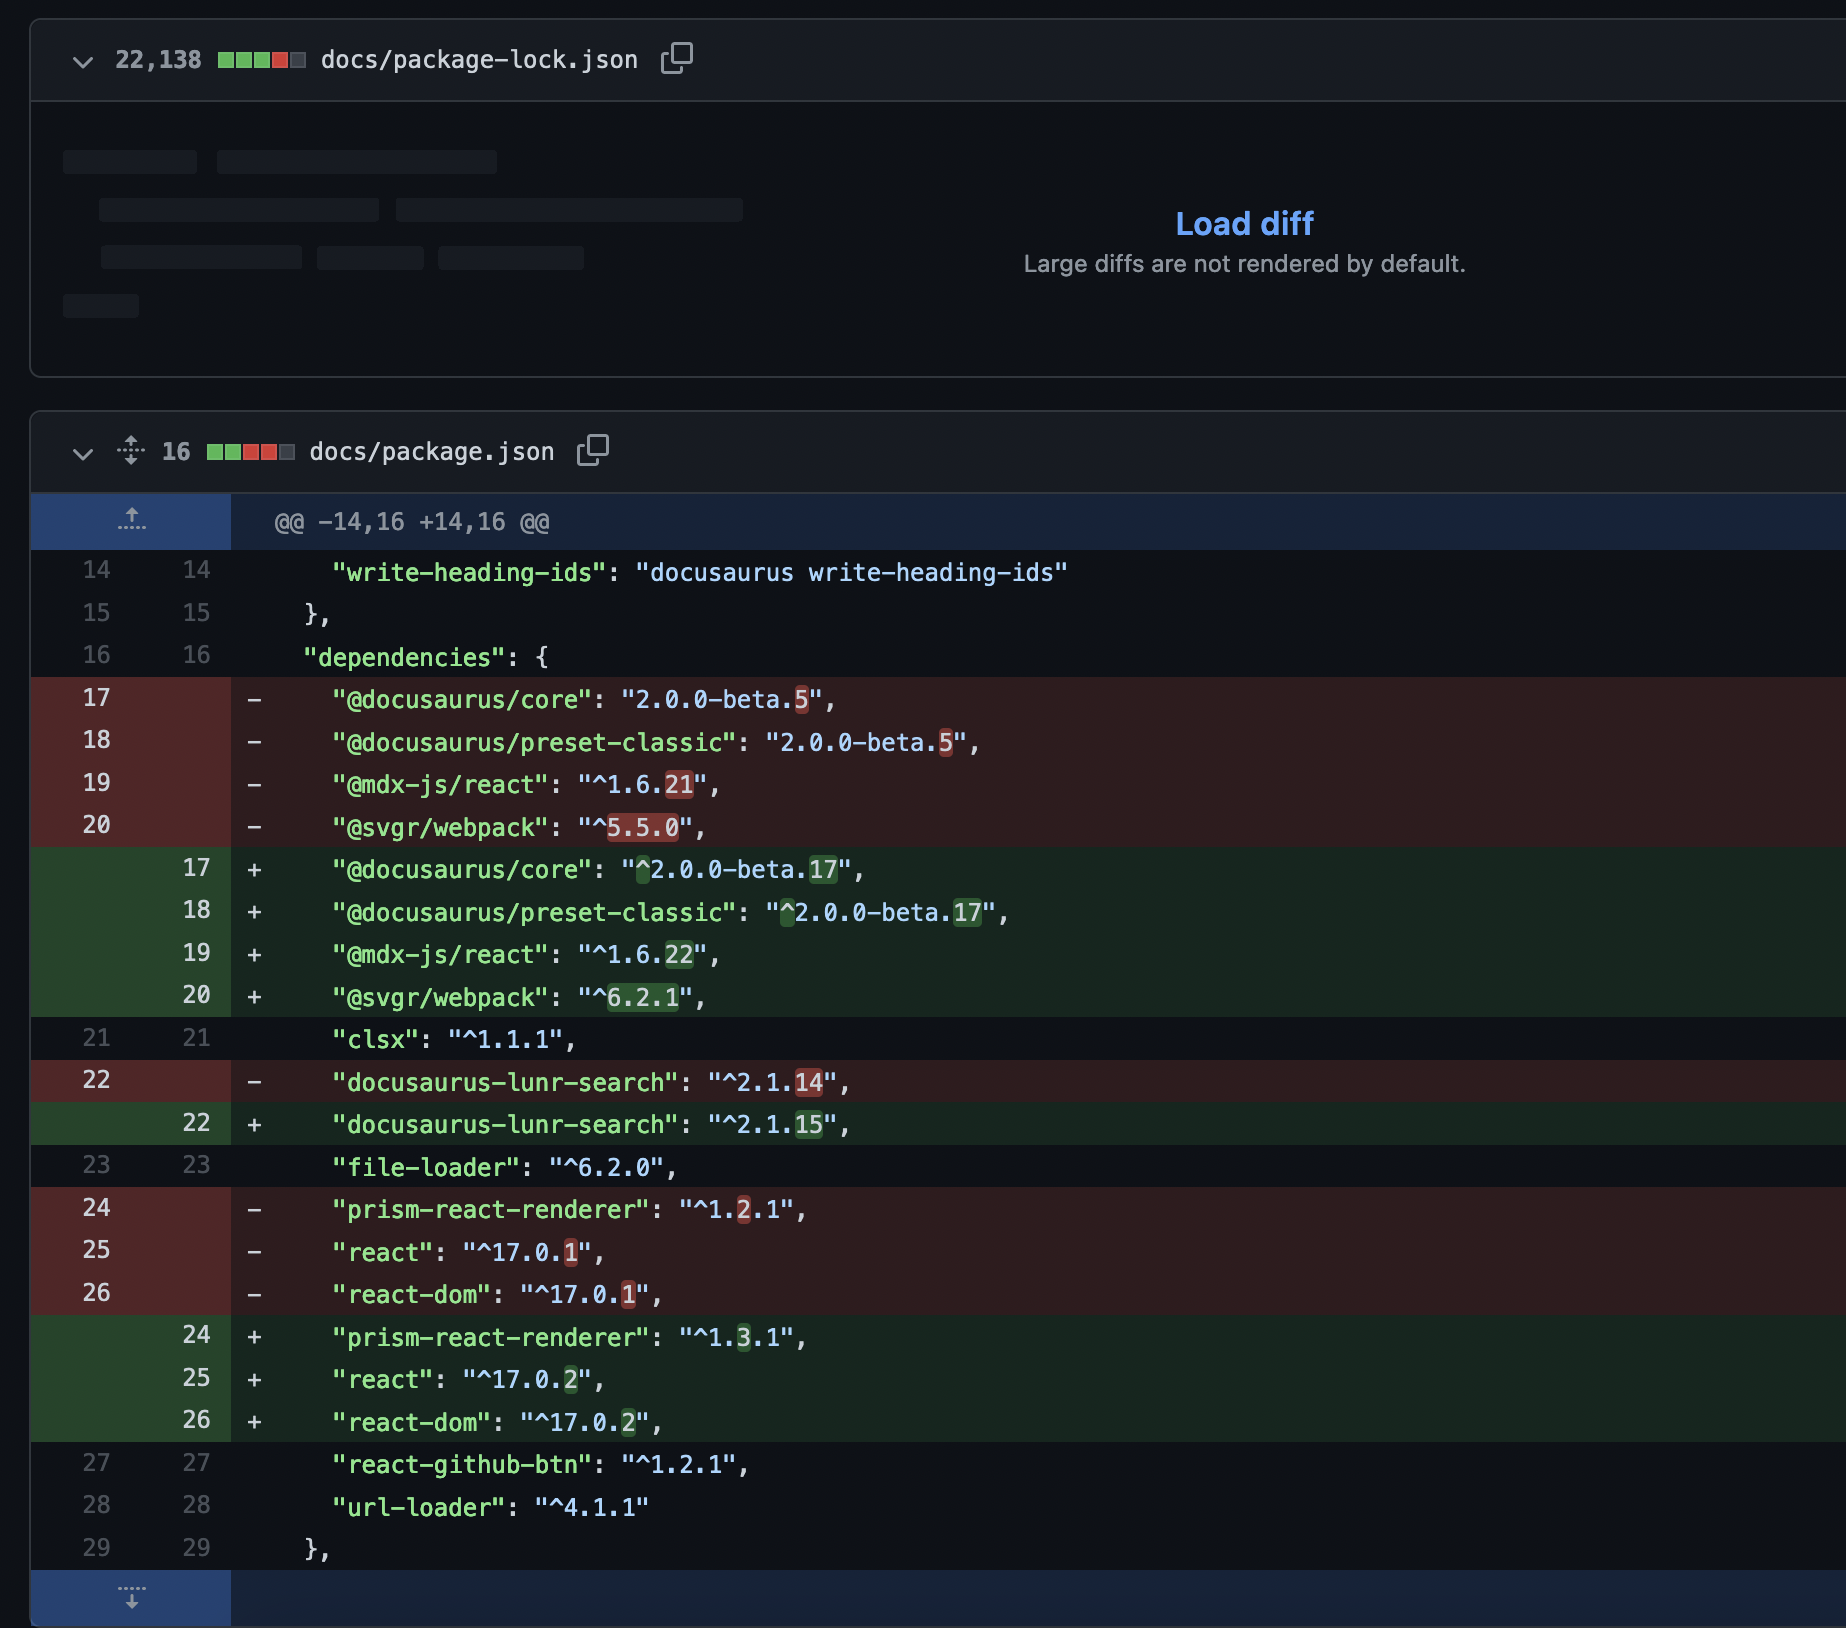The image size is (1846, 1628).
Task: Click the diffstat color bar for docs/package.json
Action: coord(251,452)
